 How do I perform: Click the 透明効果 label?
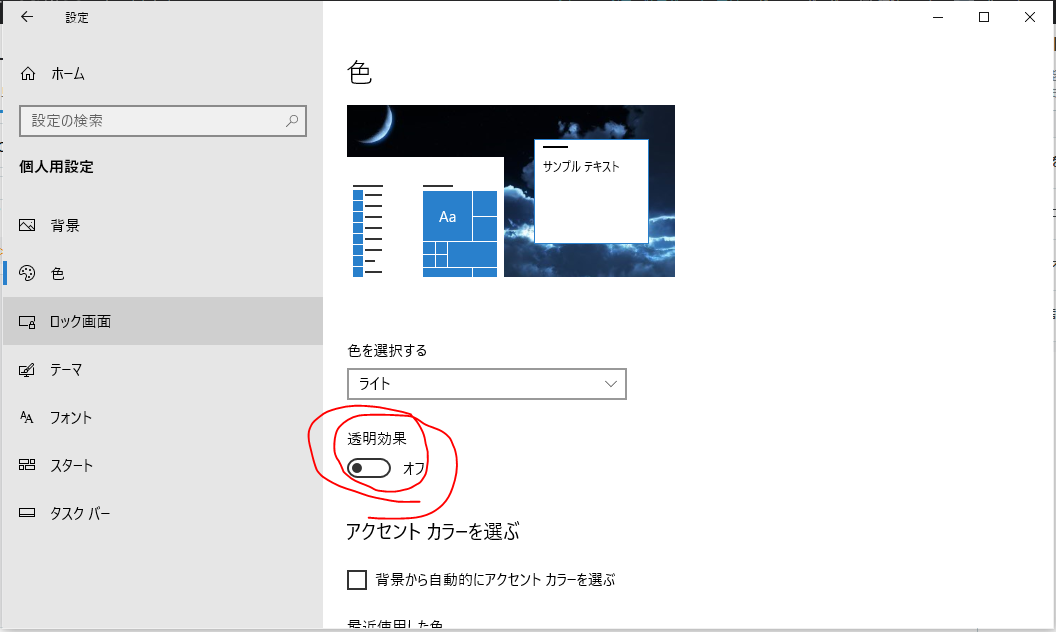click(x=377, y=439)
